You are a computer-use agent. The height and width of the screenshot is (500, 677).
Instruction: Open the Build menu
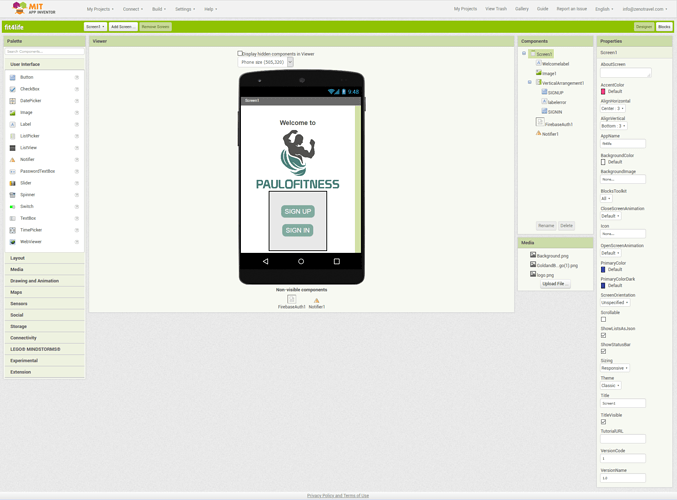coord(159,9)
